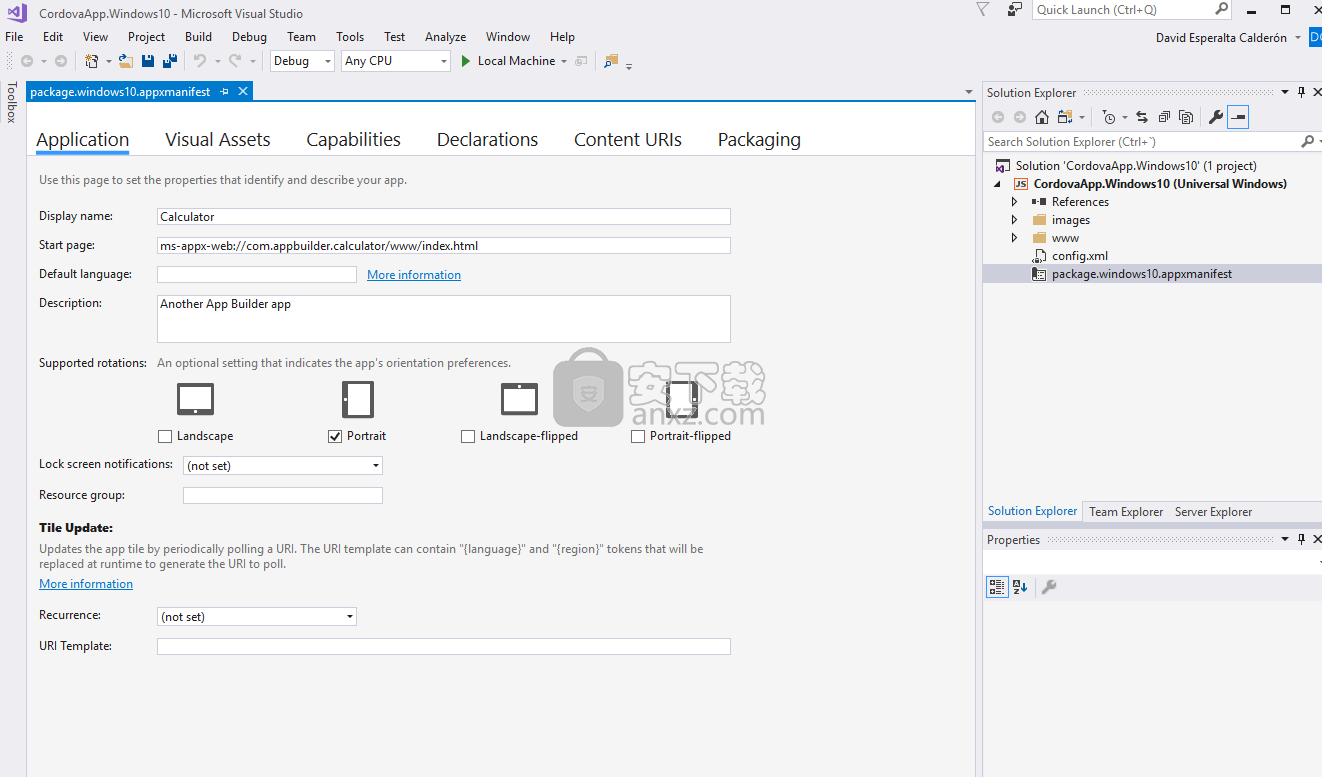Open the Project menu
The height and width of the screenshot is (777, 1322).
(x=146, y=37)
